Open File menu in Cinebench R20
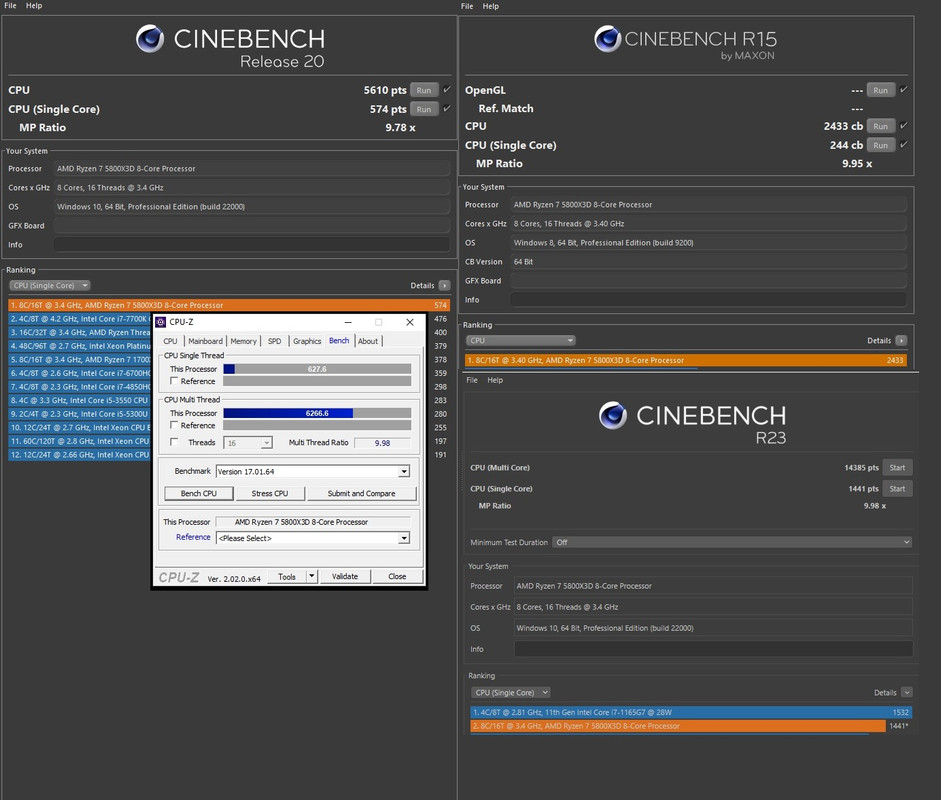This screenshot has height=800, width=941. (10, 5)
